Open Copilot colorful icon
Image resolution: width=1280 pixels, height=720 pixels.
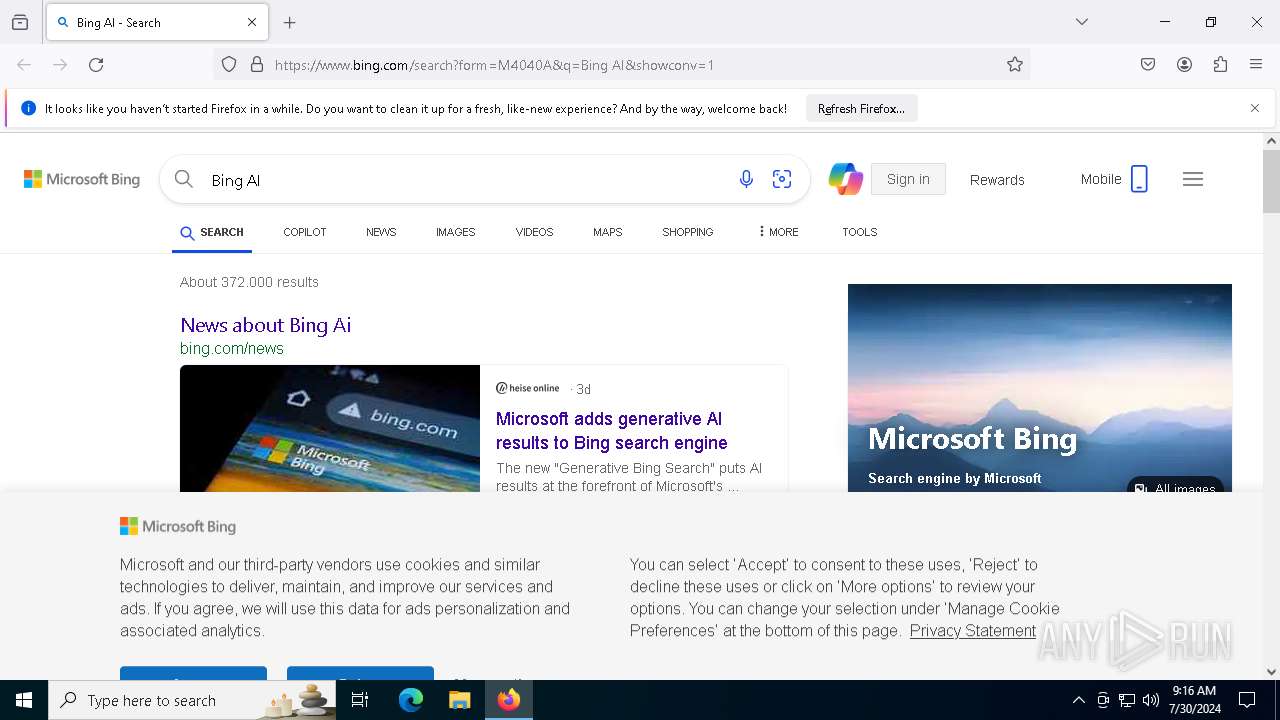click(845, 179)
